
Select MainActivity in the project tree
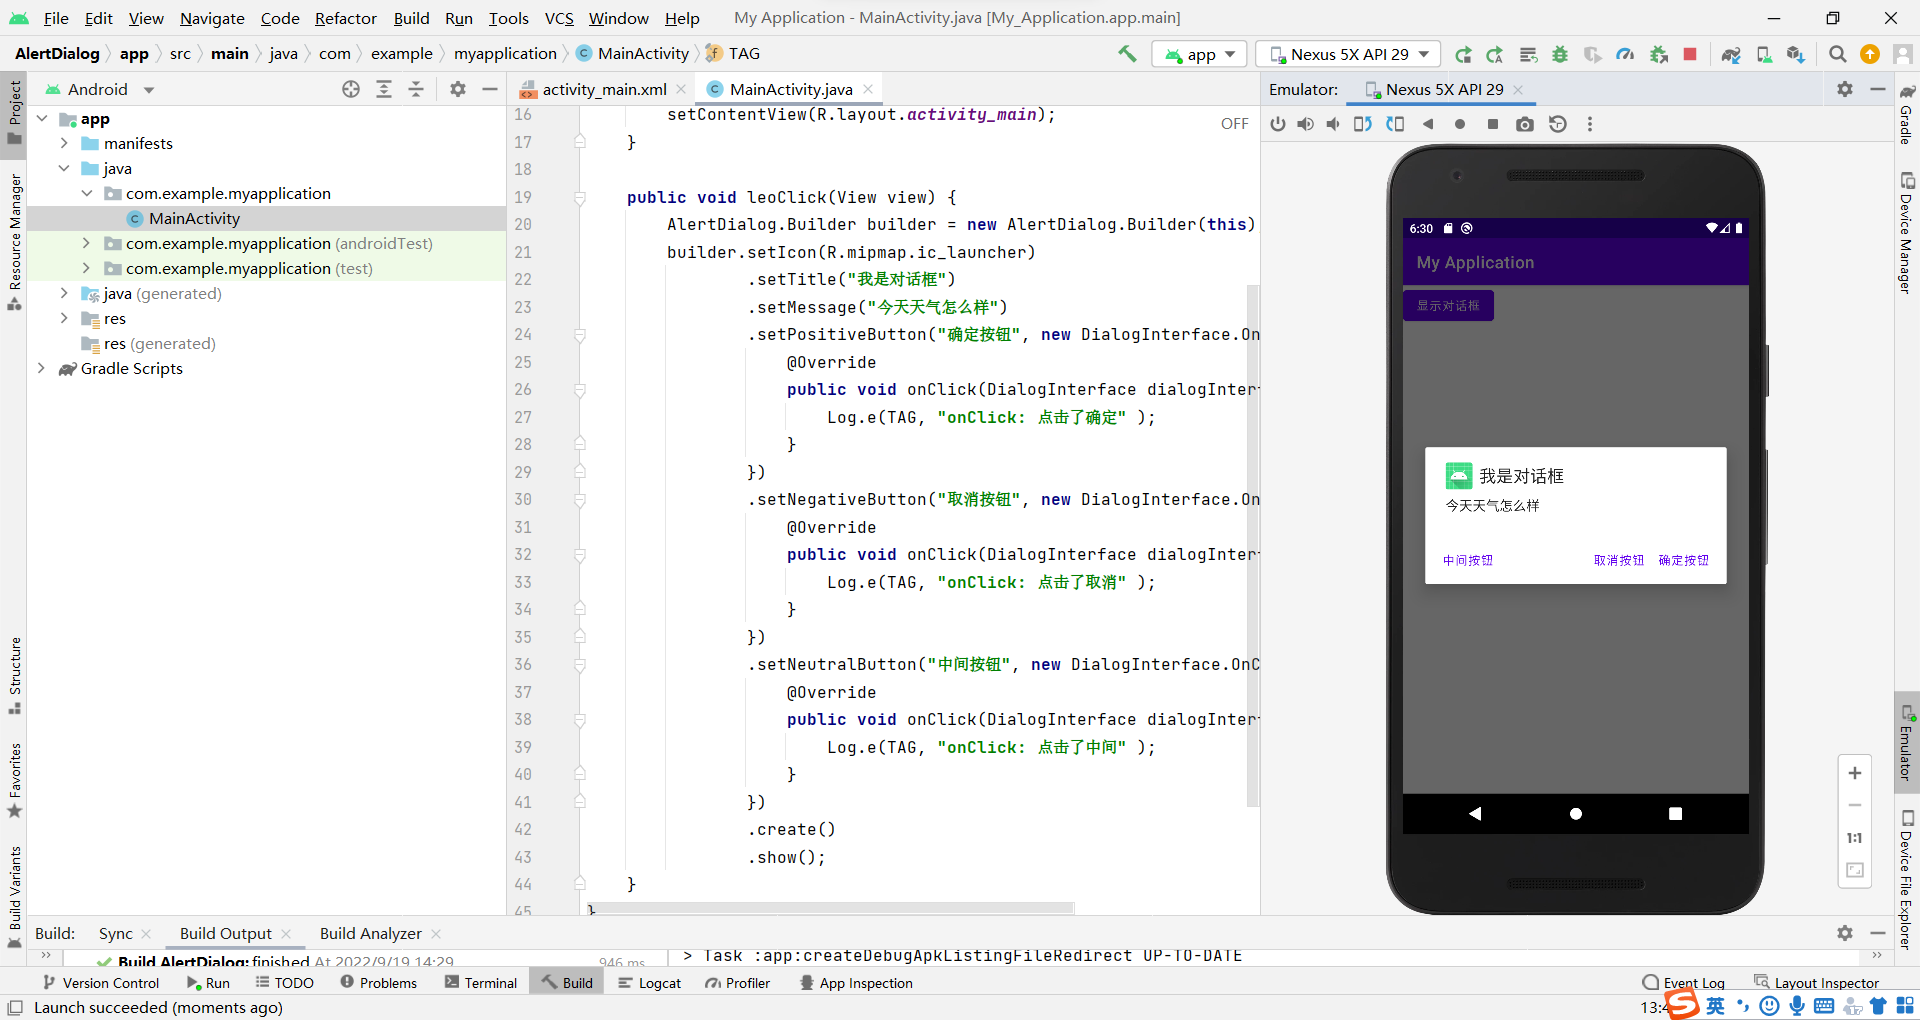pos(194,218)
